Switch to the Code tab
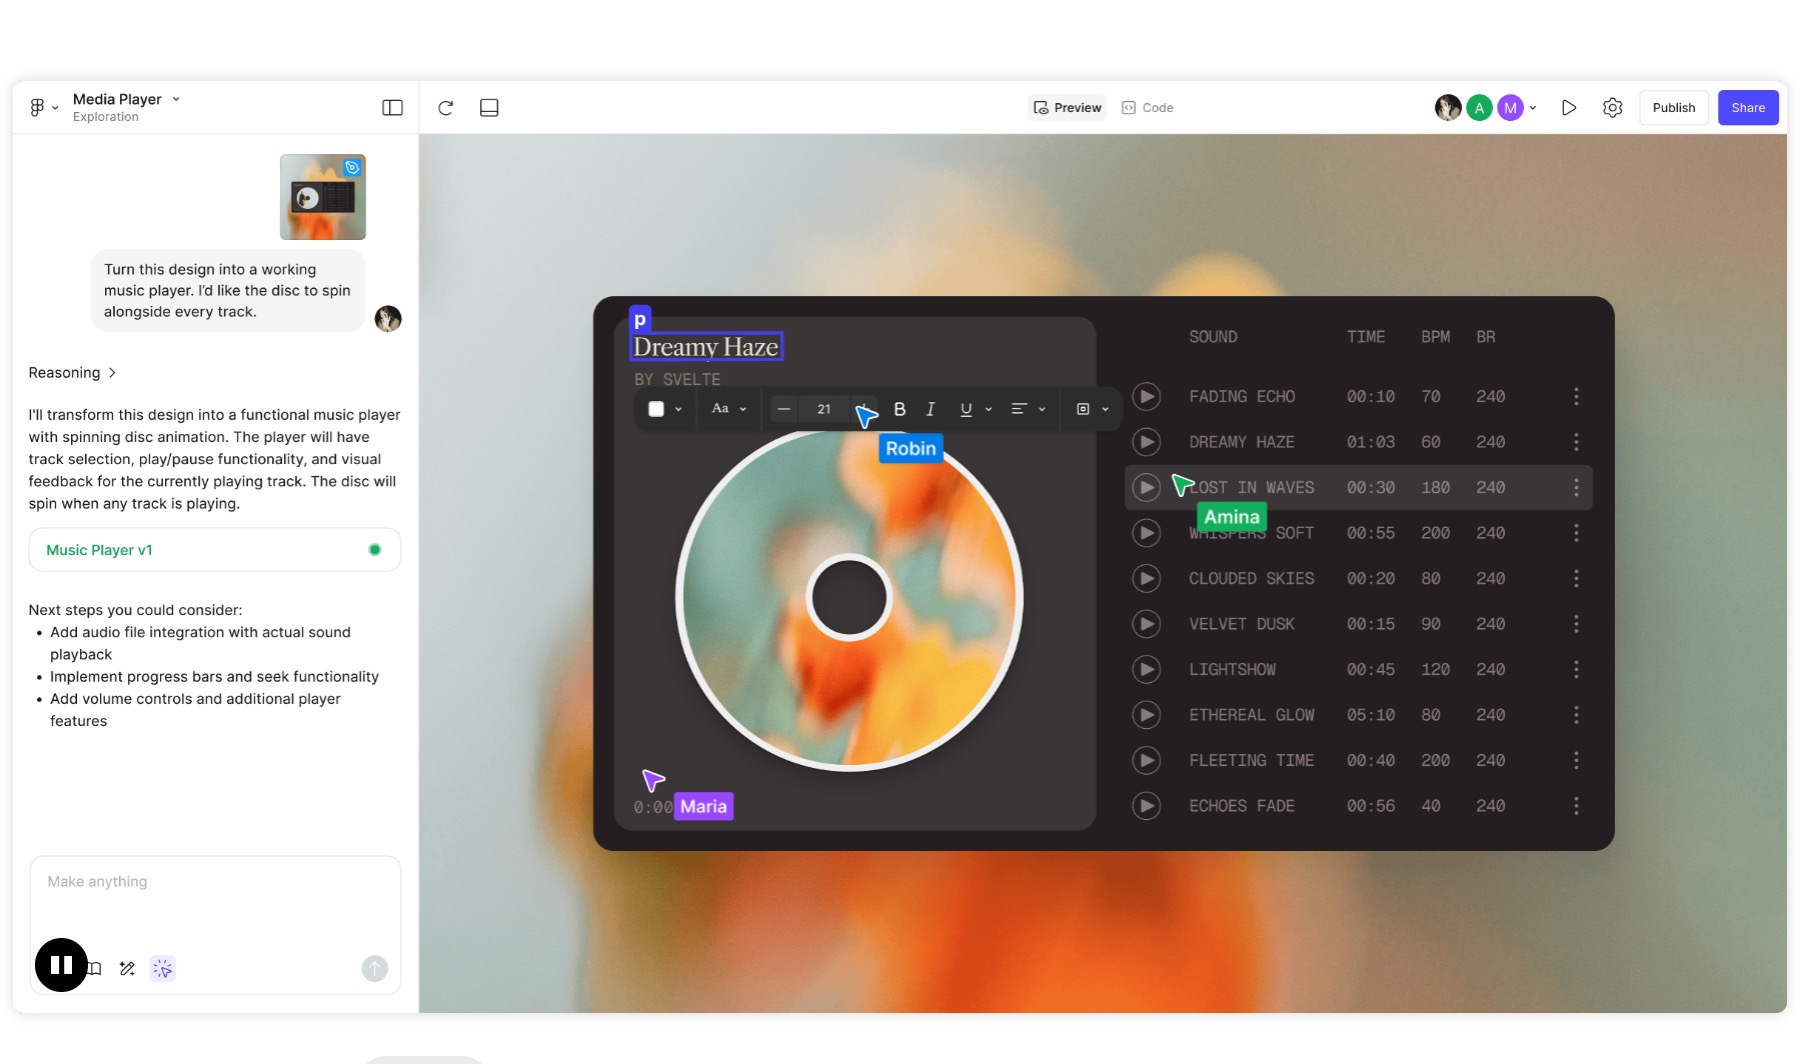The image size is (1812, 1064). pyautogui.click(x=1147, y=107)
